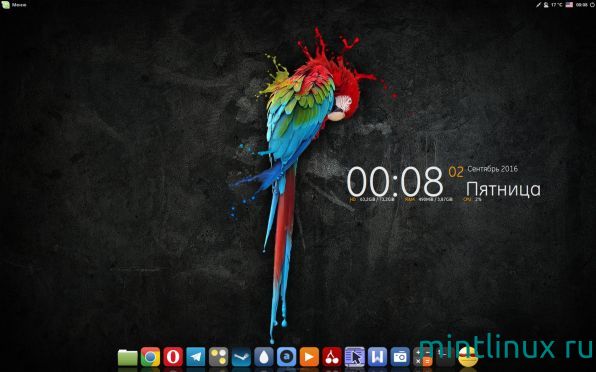
Task: Open the Меню button in top panel
Action: (x=14, y=5)
